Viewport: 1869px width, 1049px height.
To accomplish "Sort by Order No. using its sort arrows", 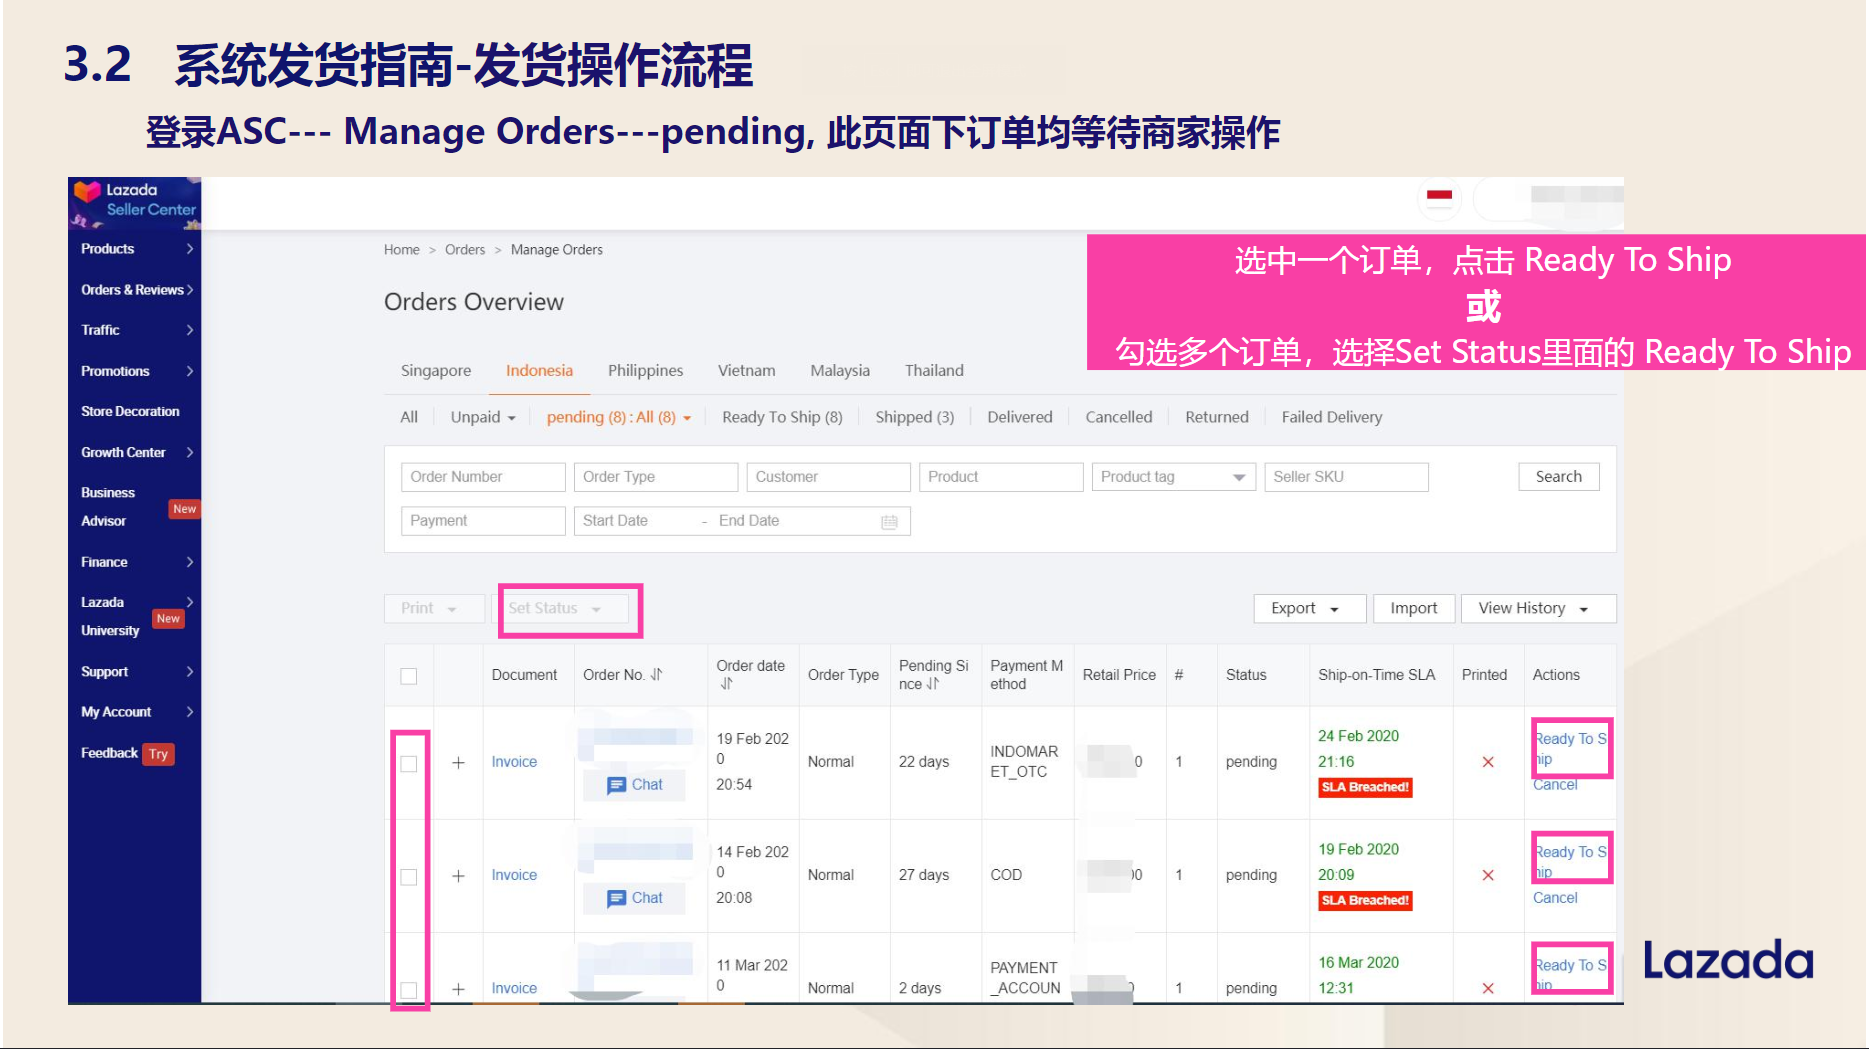I will pyautogui.click(x=656, y=675).
